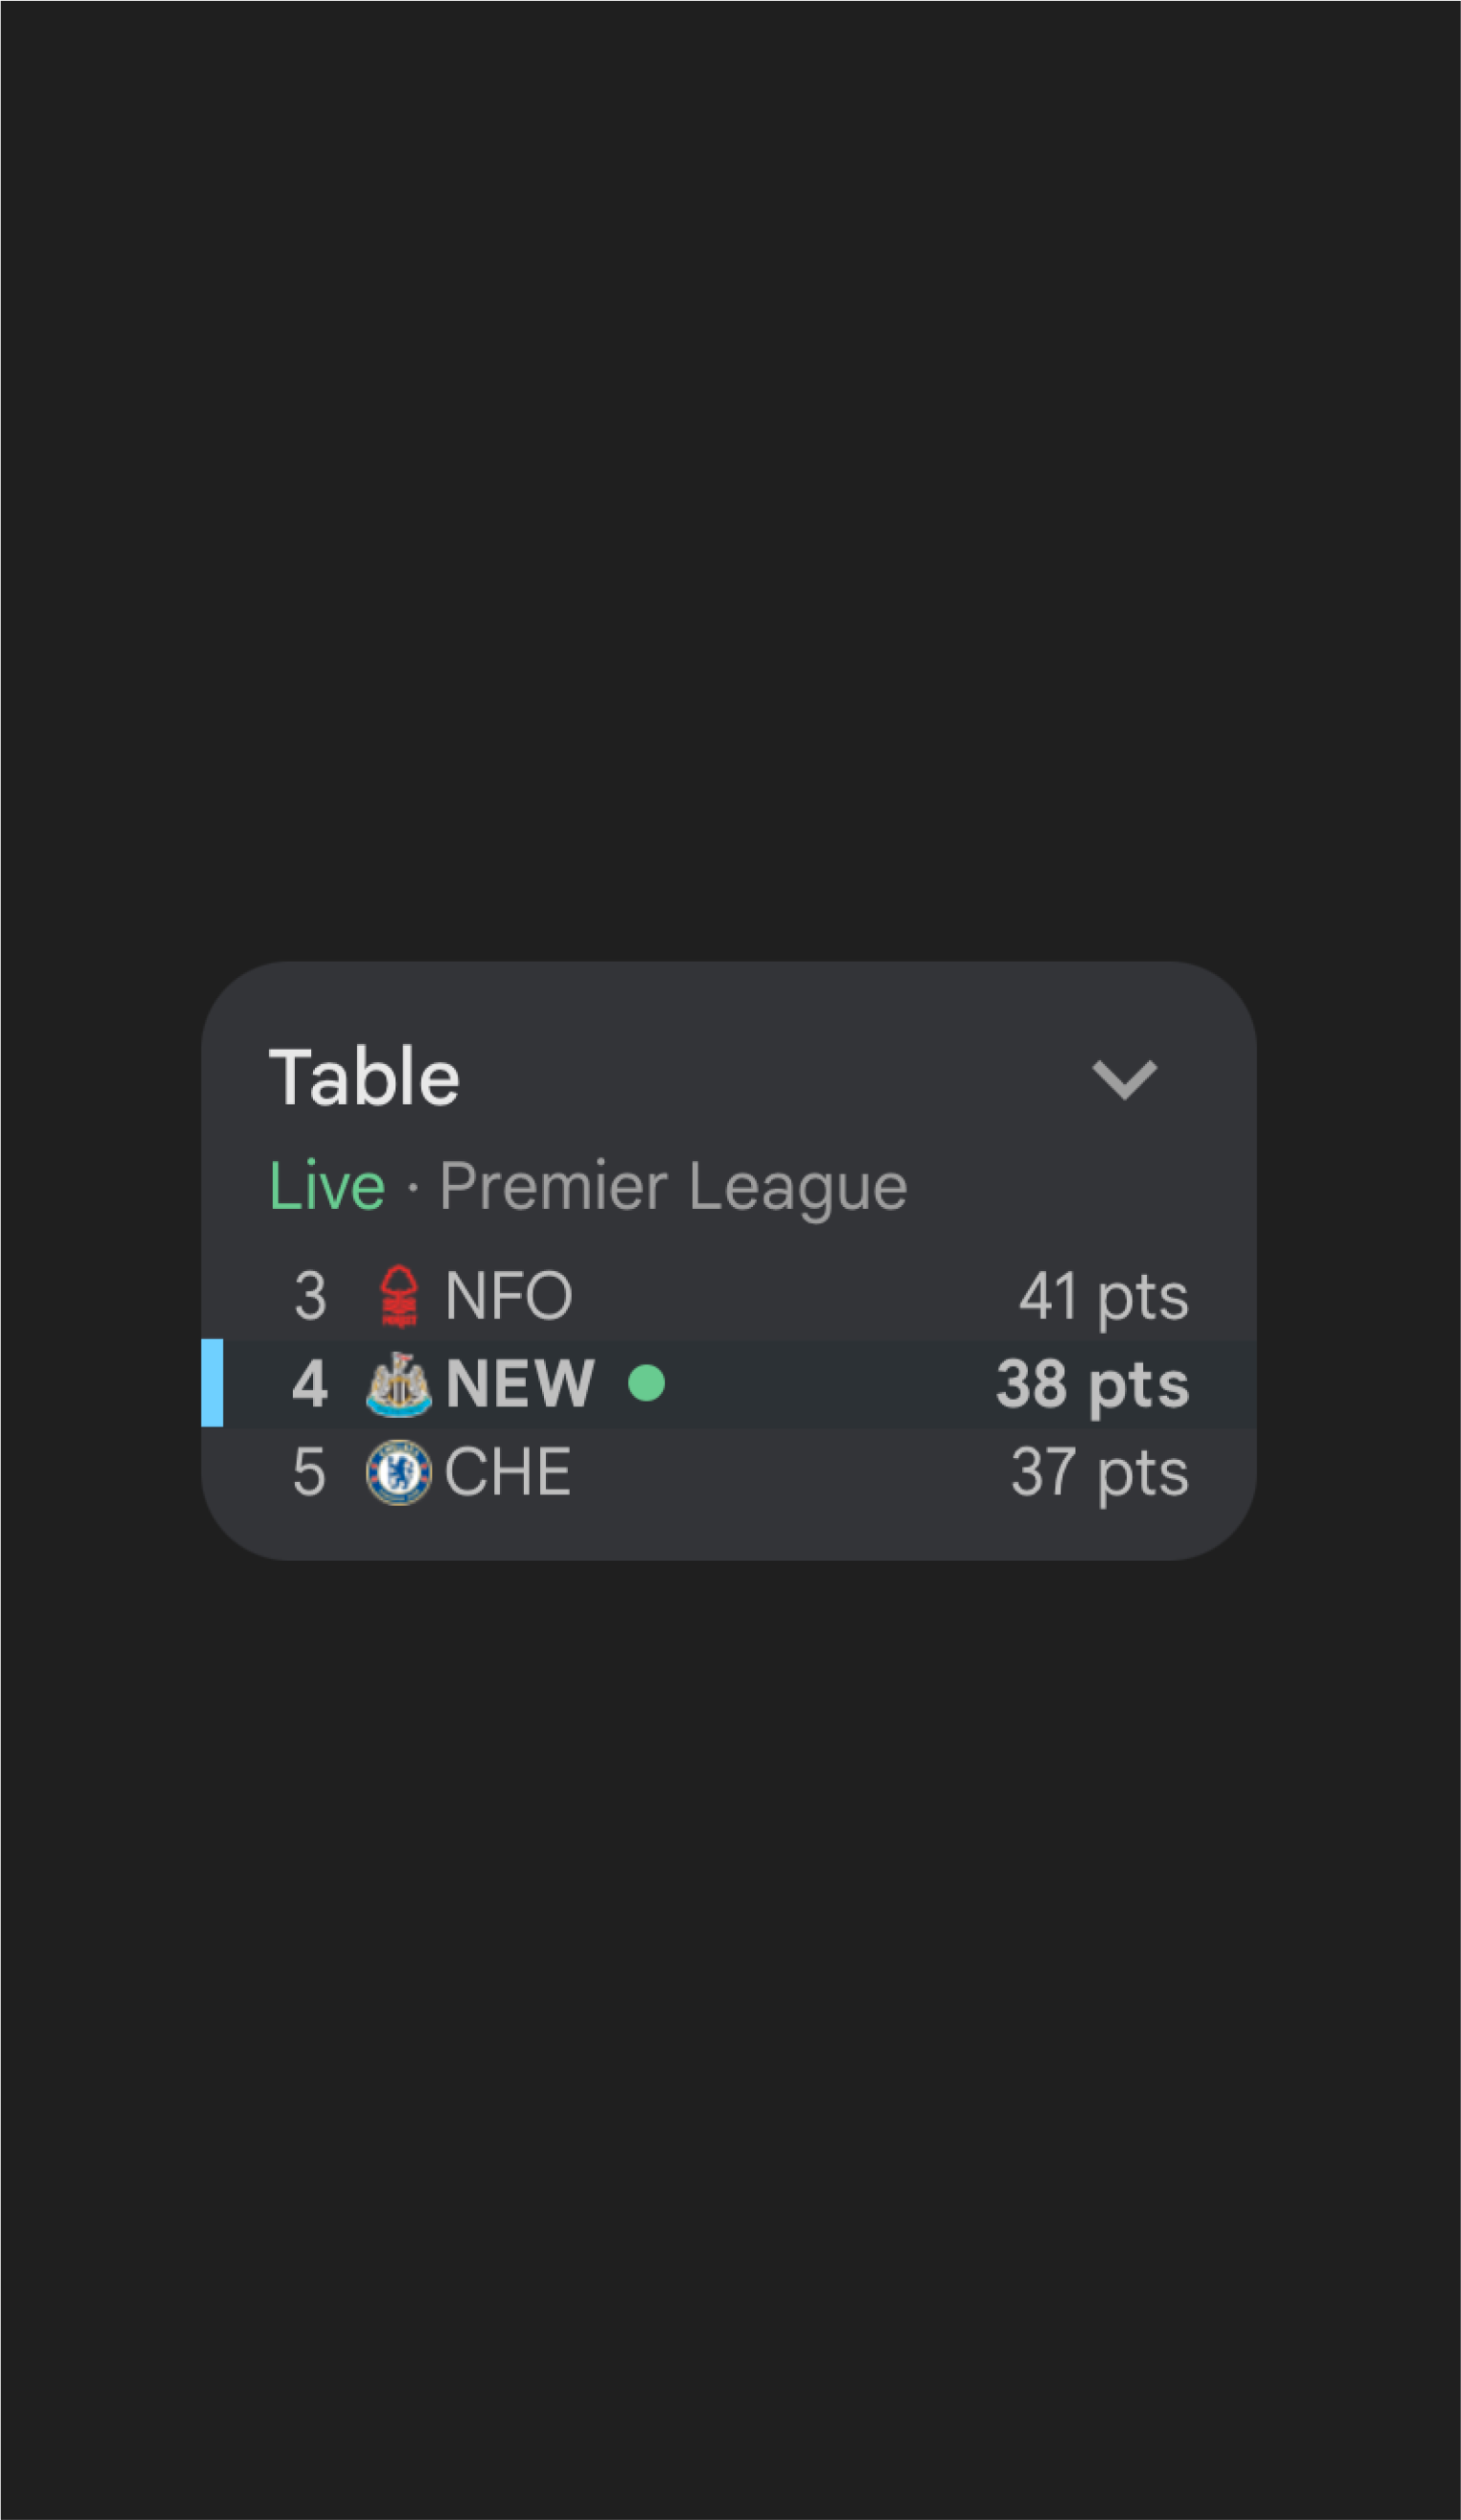Select the NFO team name
Screen dimensions: 1461x2520
pos(508,1296)
